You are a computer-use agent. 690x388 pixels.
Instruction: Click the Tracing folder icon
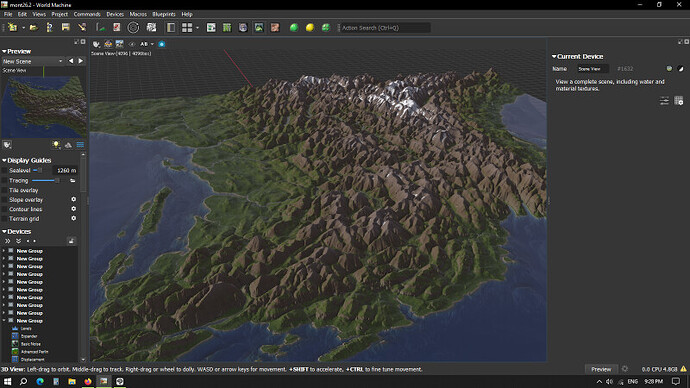coord(73,180)
